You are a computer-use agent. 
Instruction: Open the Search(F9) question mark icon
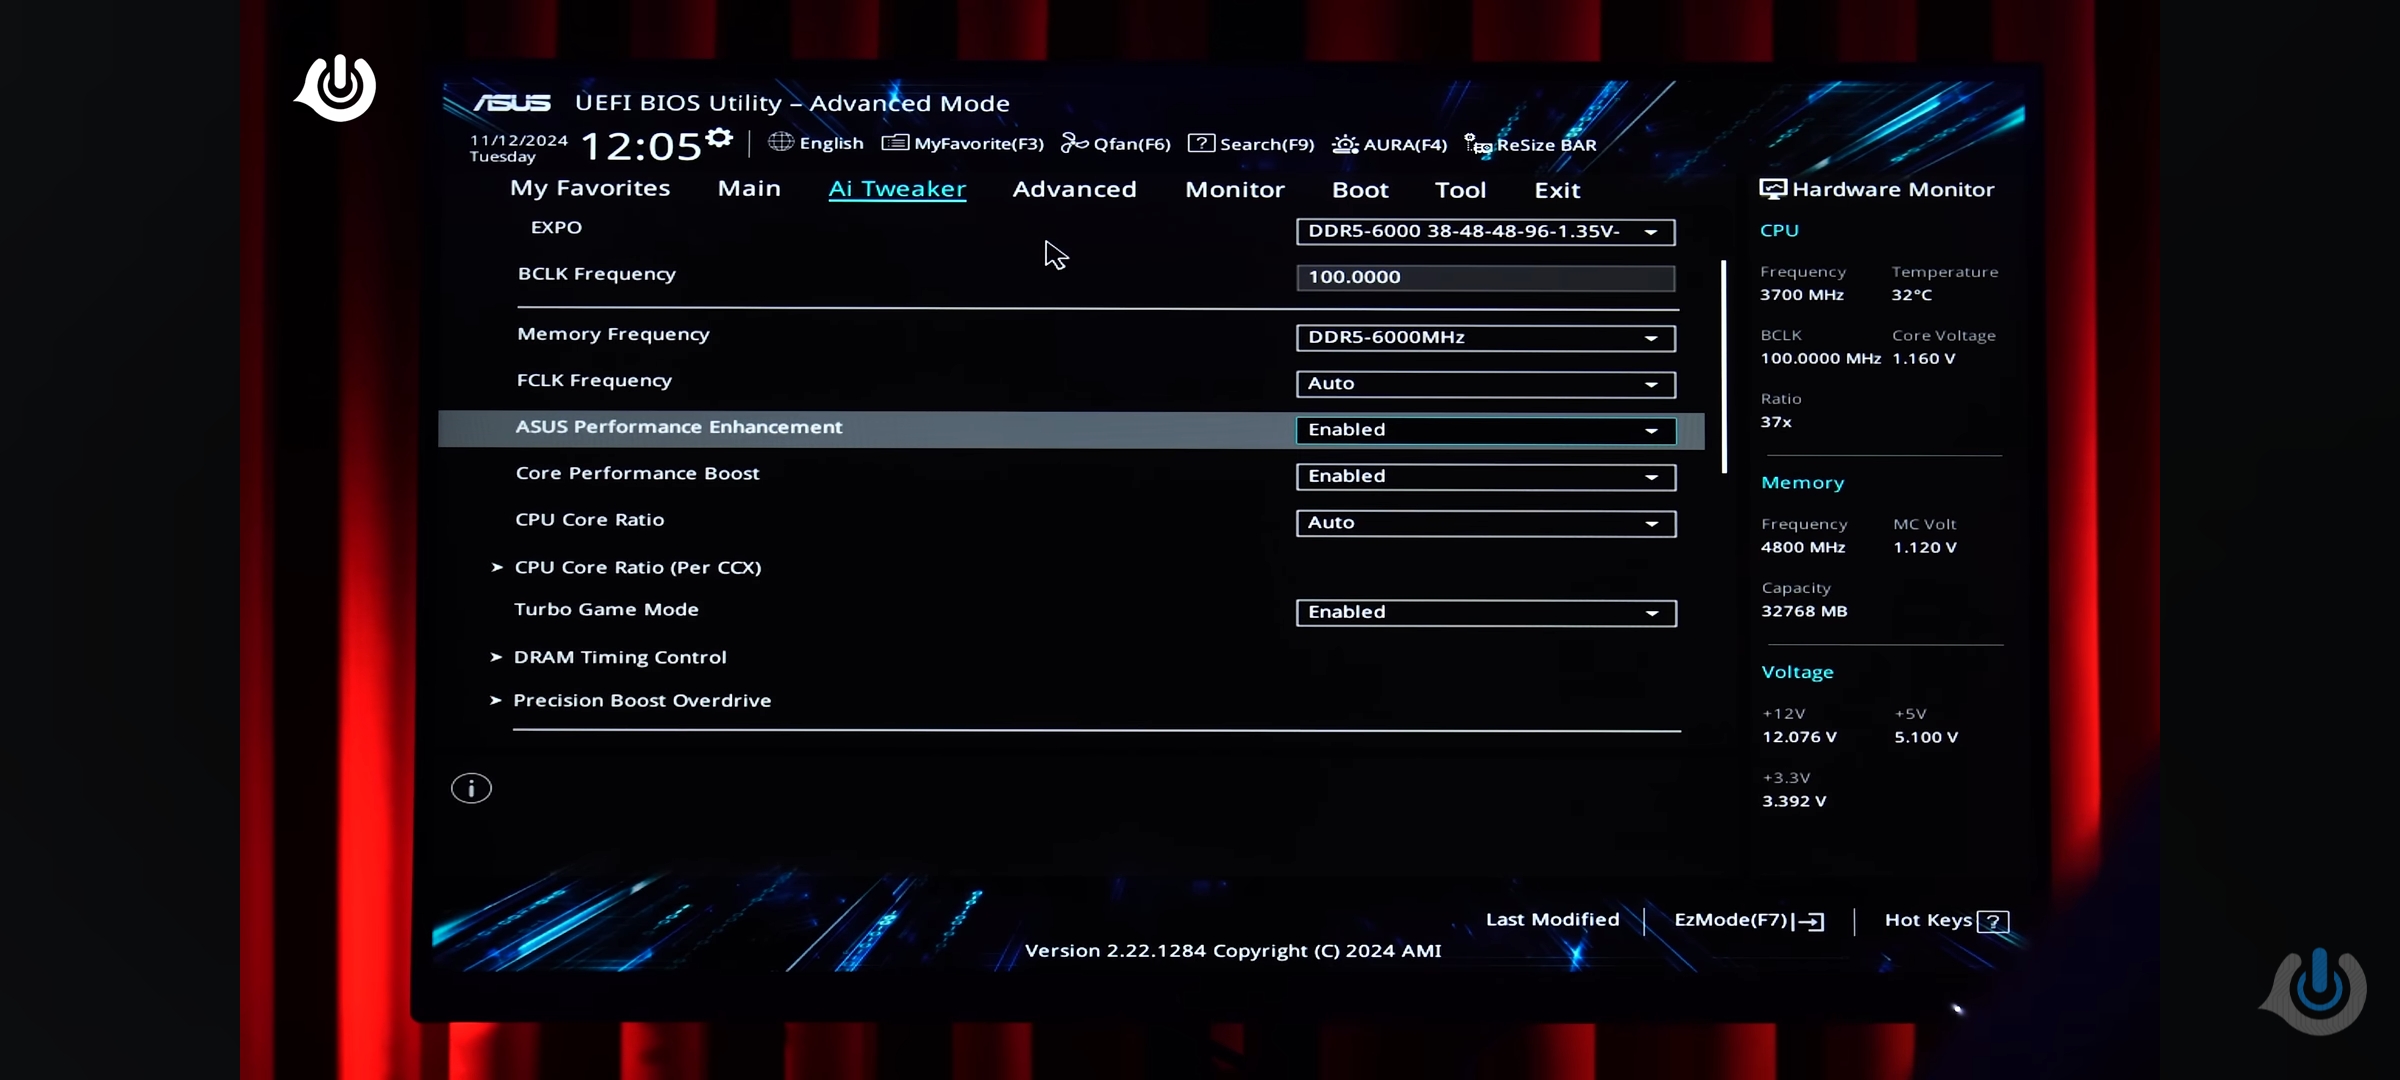point(1201,143)
